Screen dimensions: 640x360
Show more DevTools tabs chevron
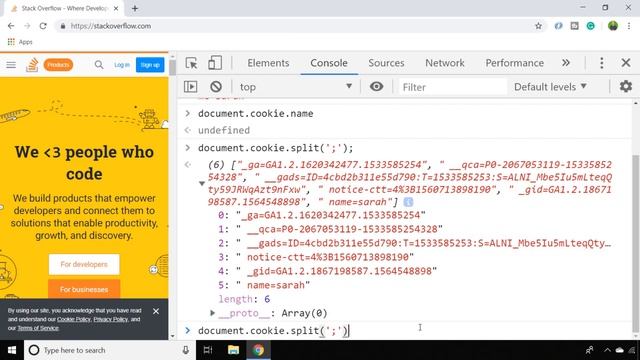point(566,63)
